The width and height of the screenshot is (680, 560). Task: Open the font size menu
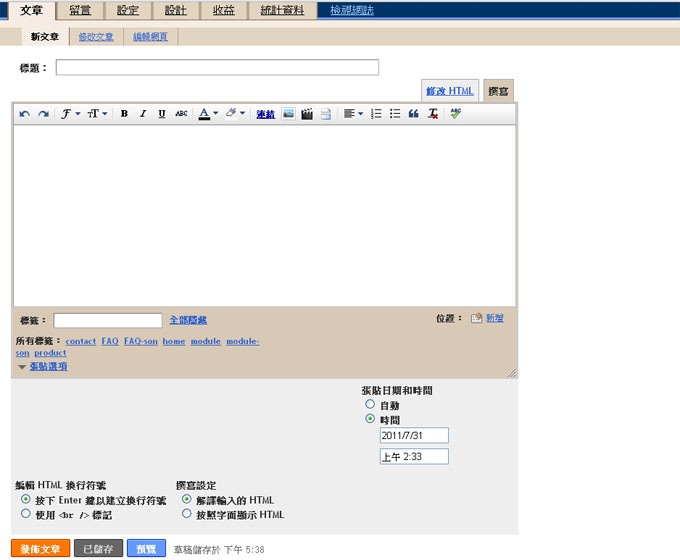(x=97, y=114)
